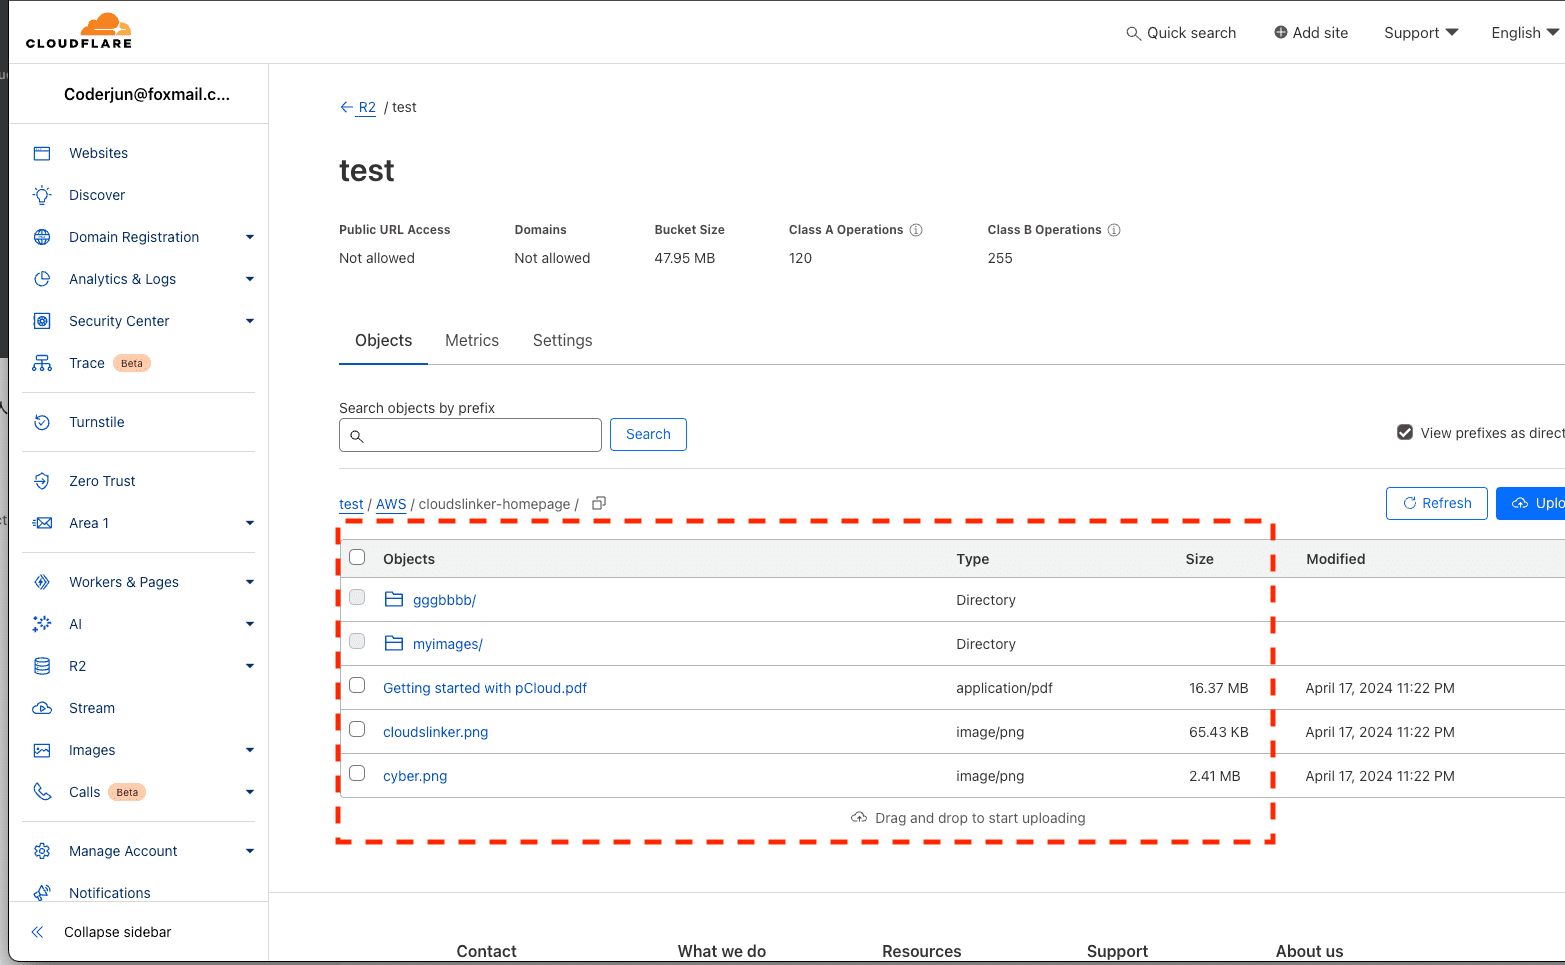Viewport: 1565px width, 965px height.
Task: Open the cloudslinker.png file link
Action: coord(436,732)
